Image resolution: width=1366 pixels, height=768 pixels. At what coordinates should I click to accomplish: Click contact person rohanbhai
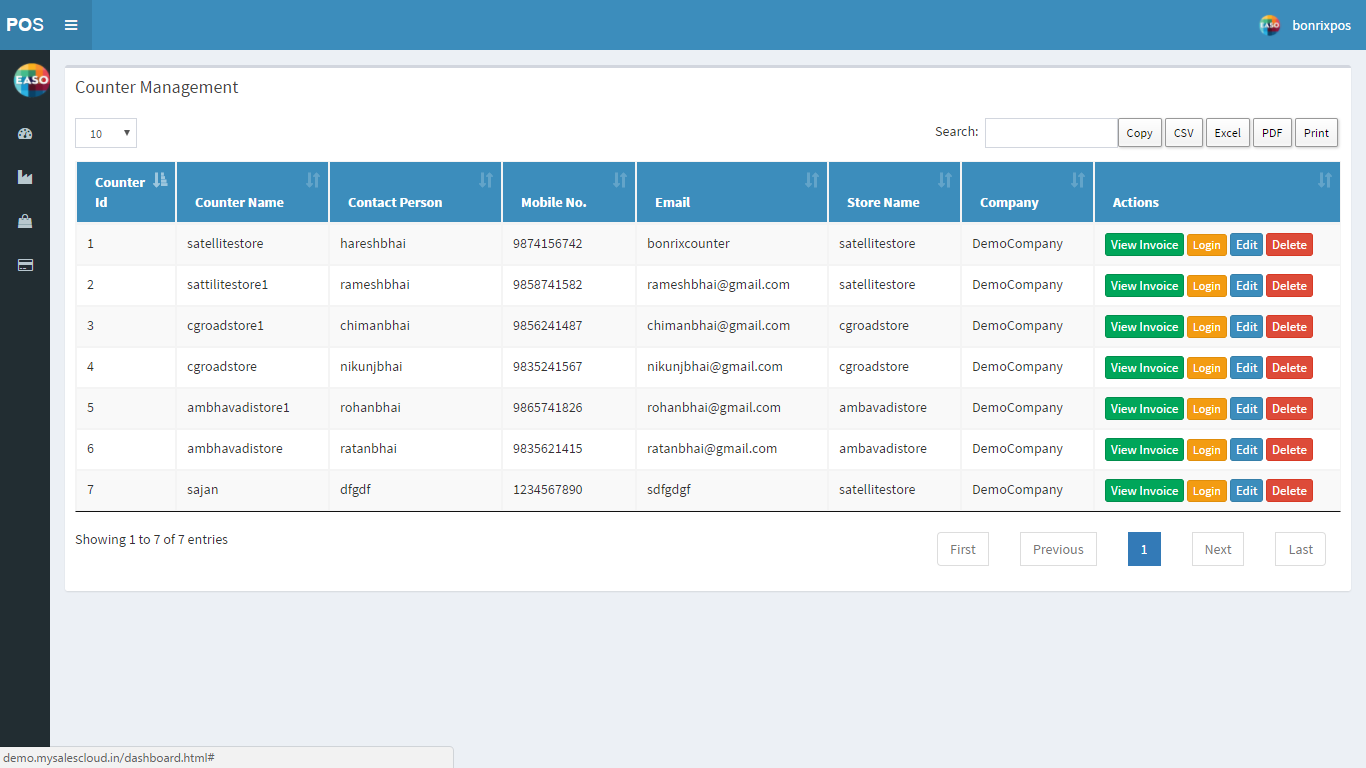click(370, 408)
